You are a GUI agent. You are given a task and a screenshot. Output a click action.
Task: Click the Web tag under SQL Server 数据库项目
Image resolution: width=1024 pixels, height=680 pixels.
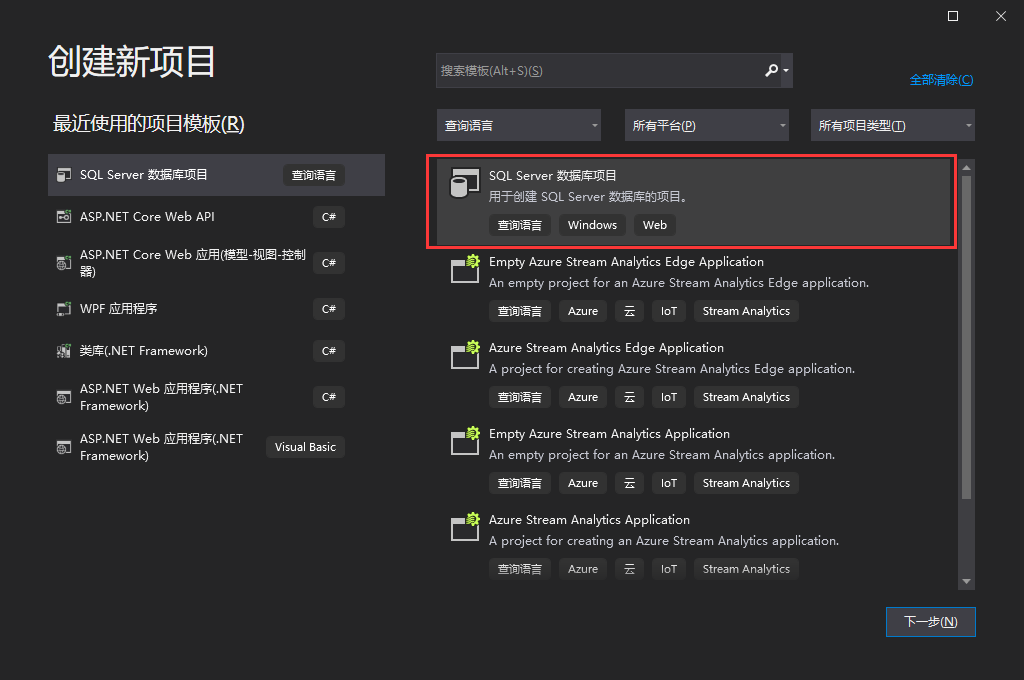tap(654, 225)
